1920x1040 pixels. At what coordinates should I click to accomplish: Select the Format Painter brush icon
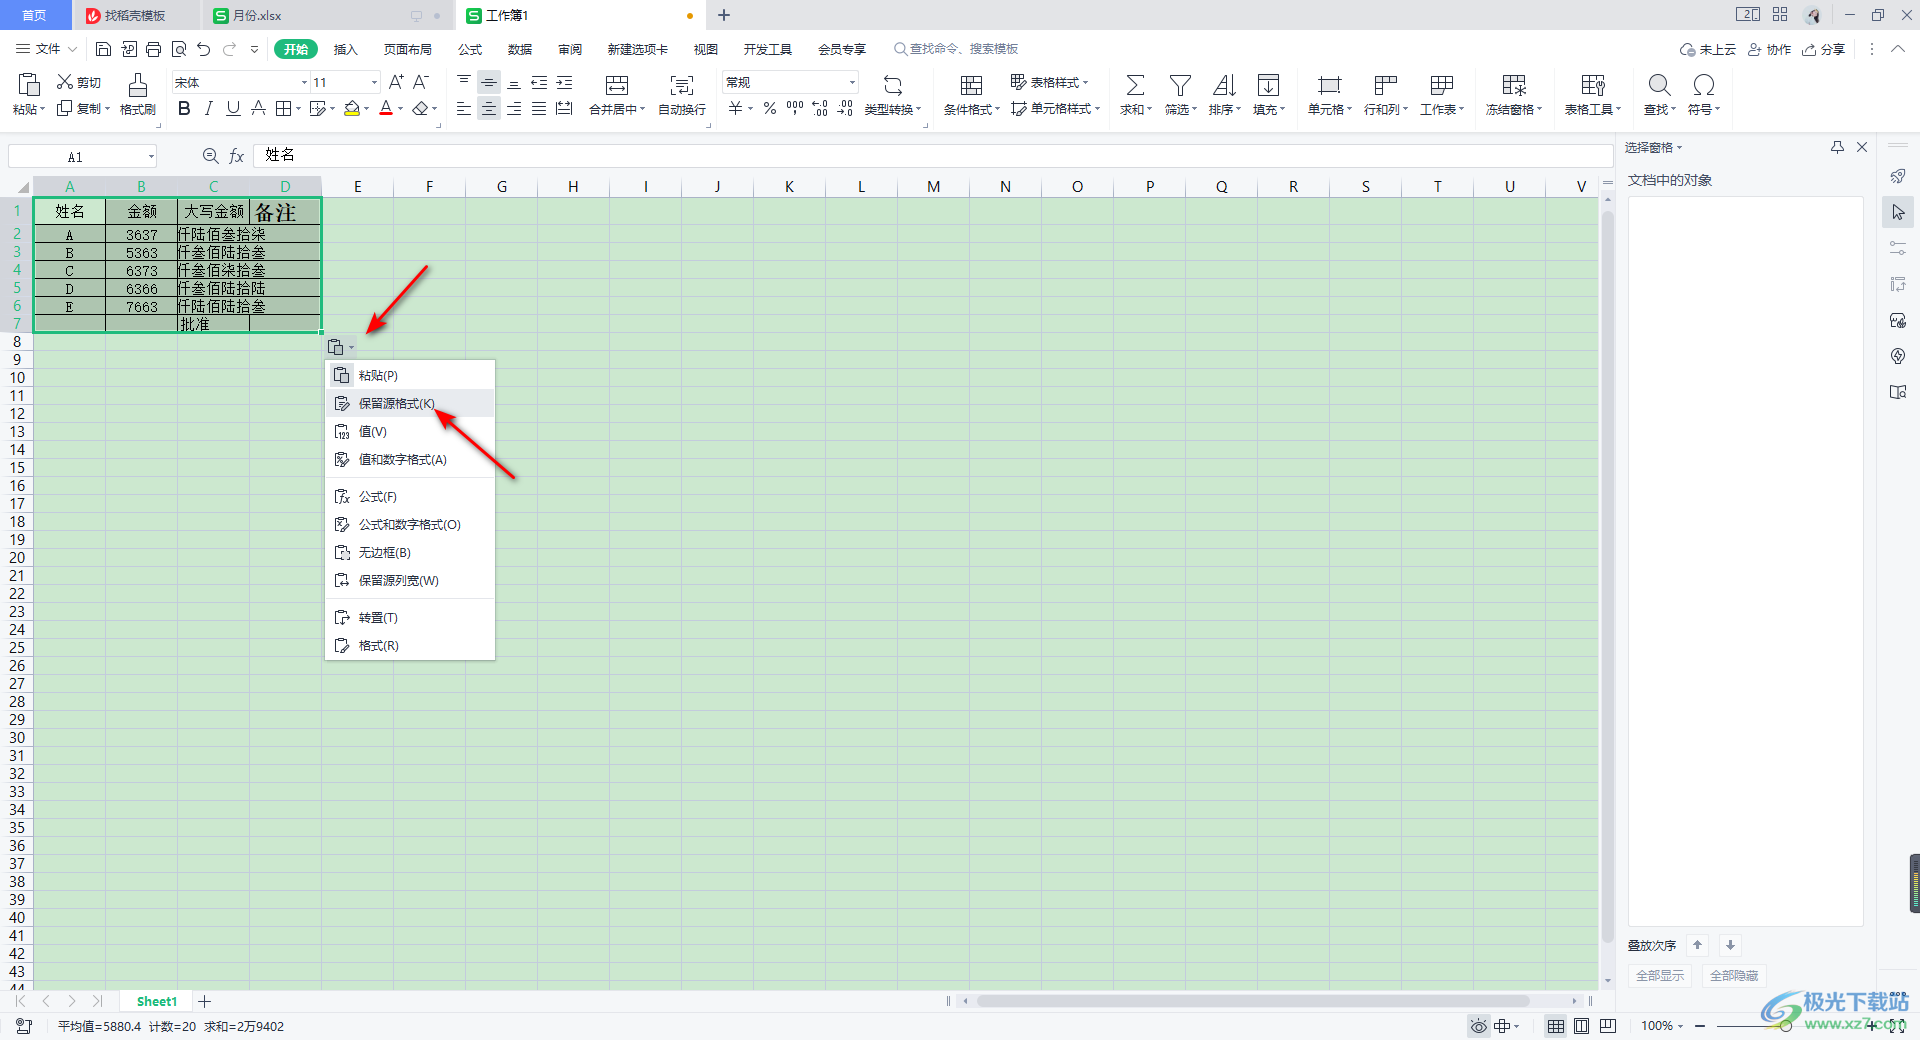pyautogui.click(x=138, y=84)
